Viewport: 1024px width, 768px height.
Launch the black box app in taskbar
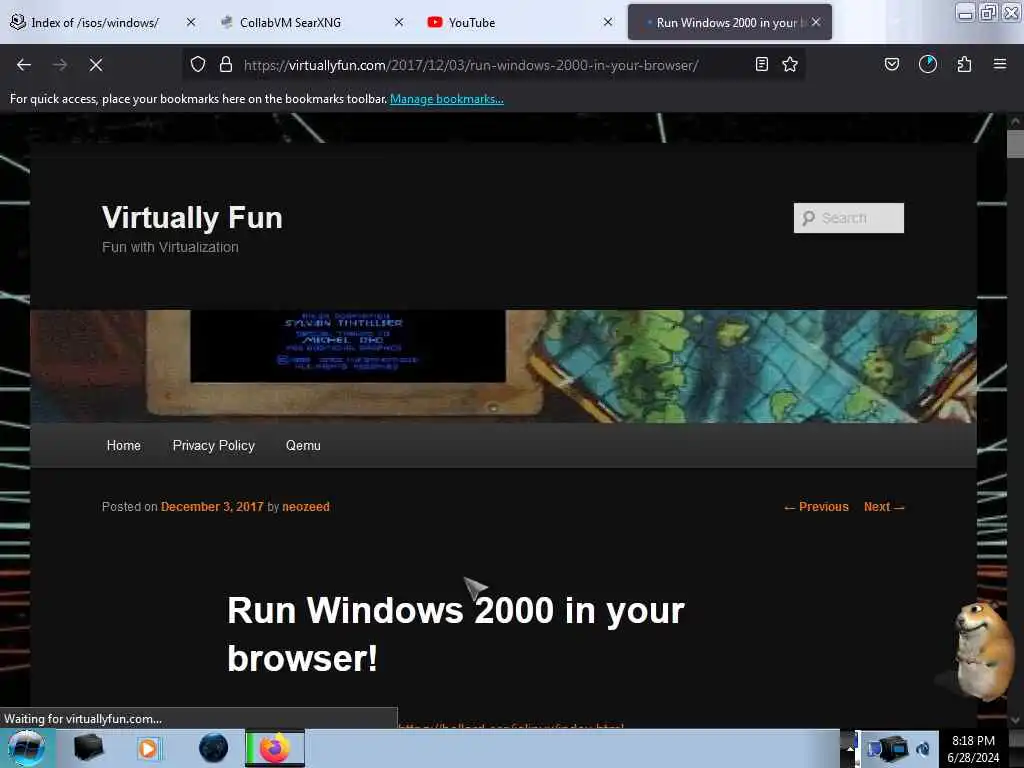tap(88, 748)
